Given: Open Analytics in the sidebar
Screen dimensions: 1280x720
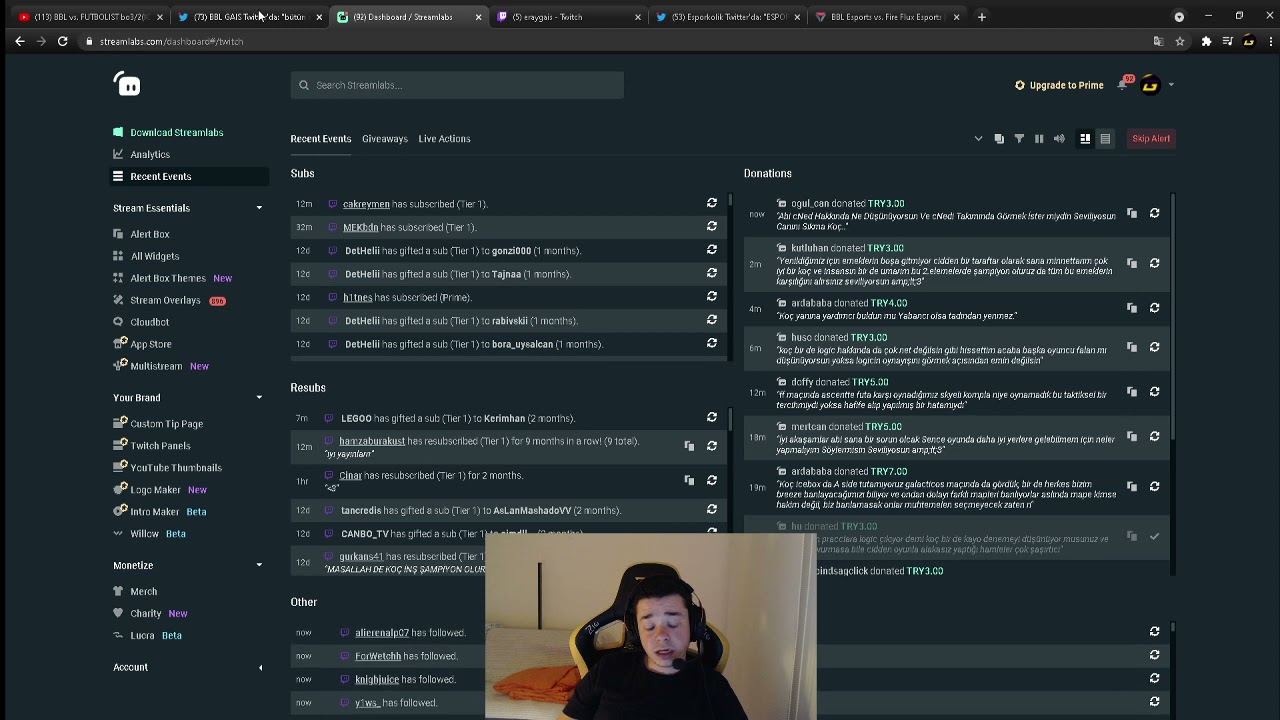Looking at the screenshot, I should point(150,154).
